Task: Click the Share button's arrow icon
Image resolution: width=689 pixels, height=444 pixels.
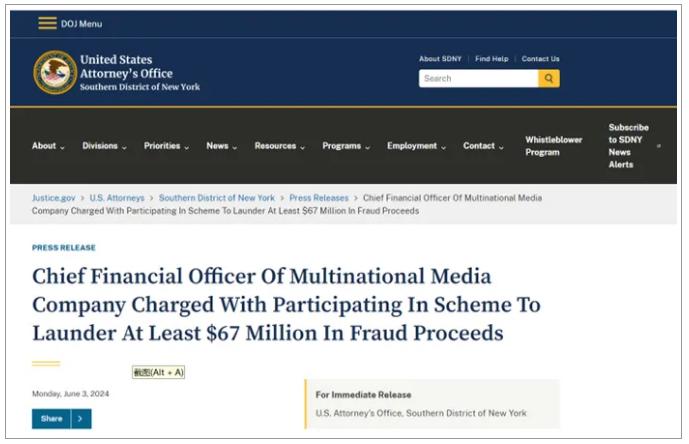Action: [x=82, y=418]
